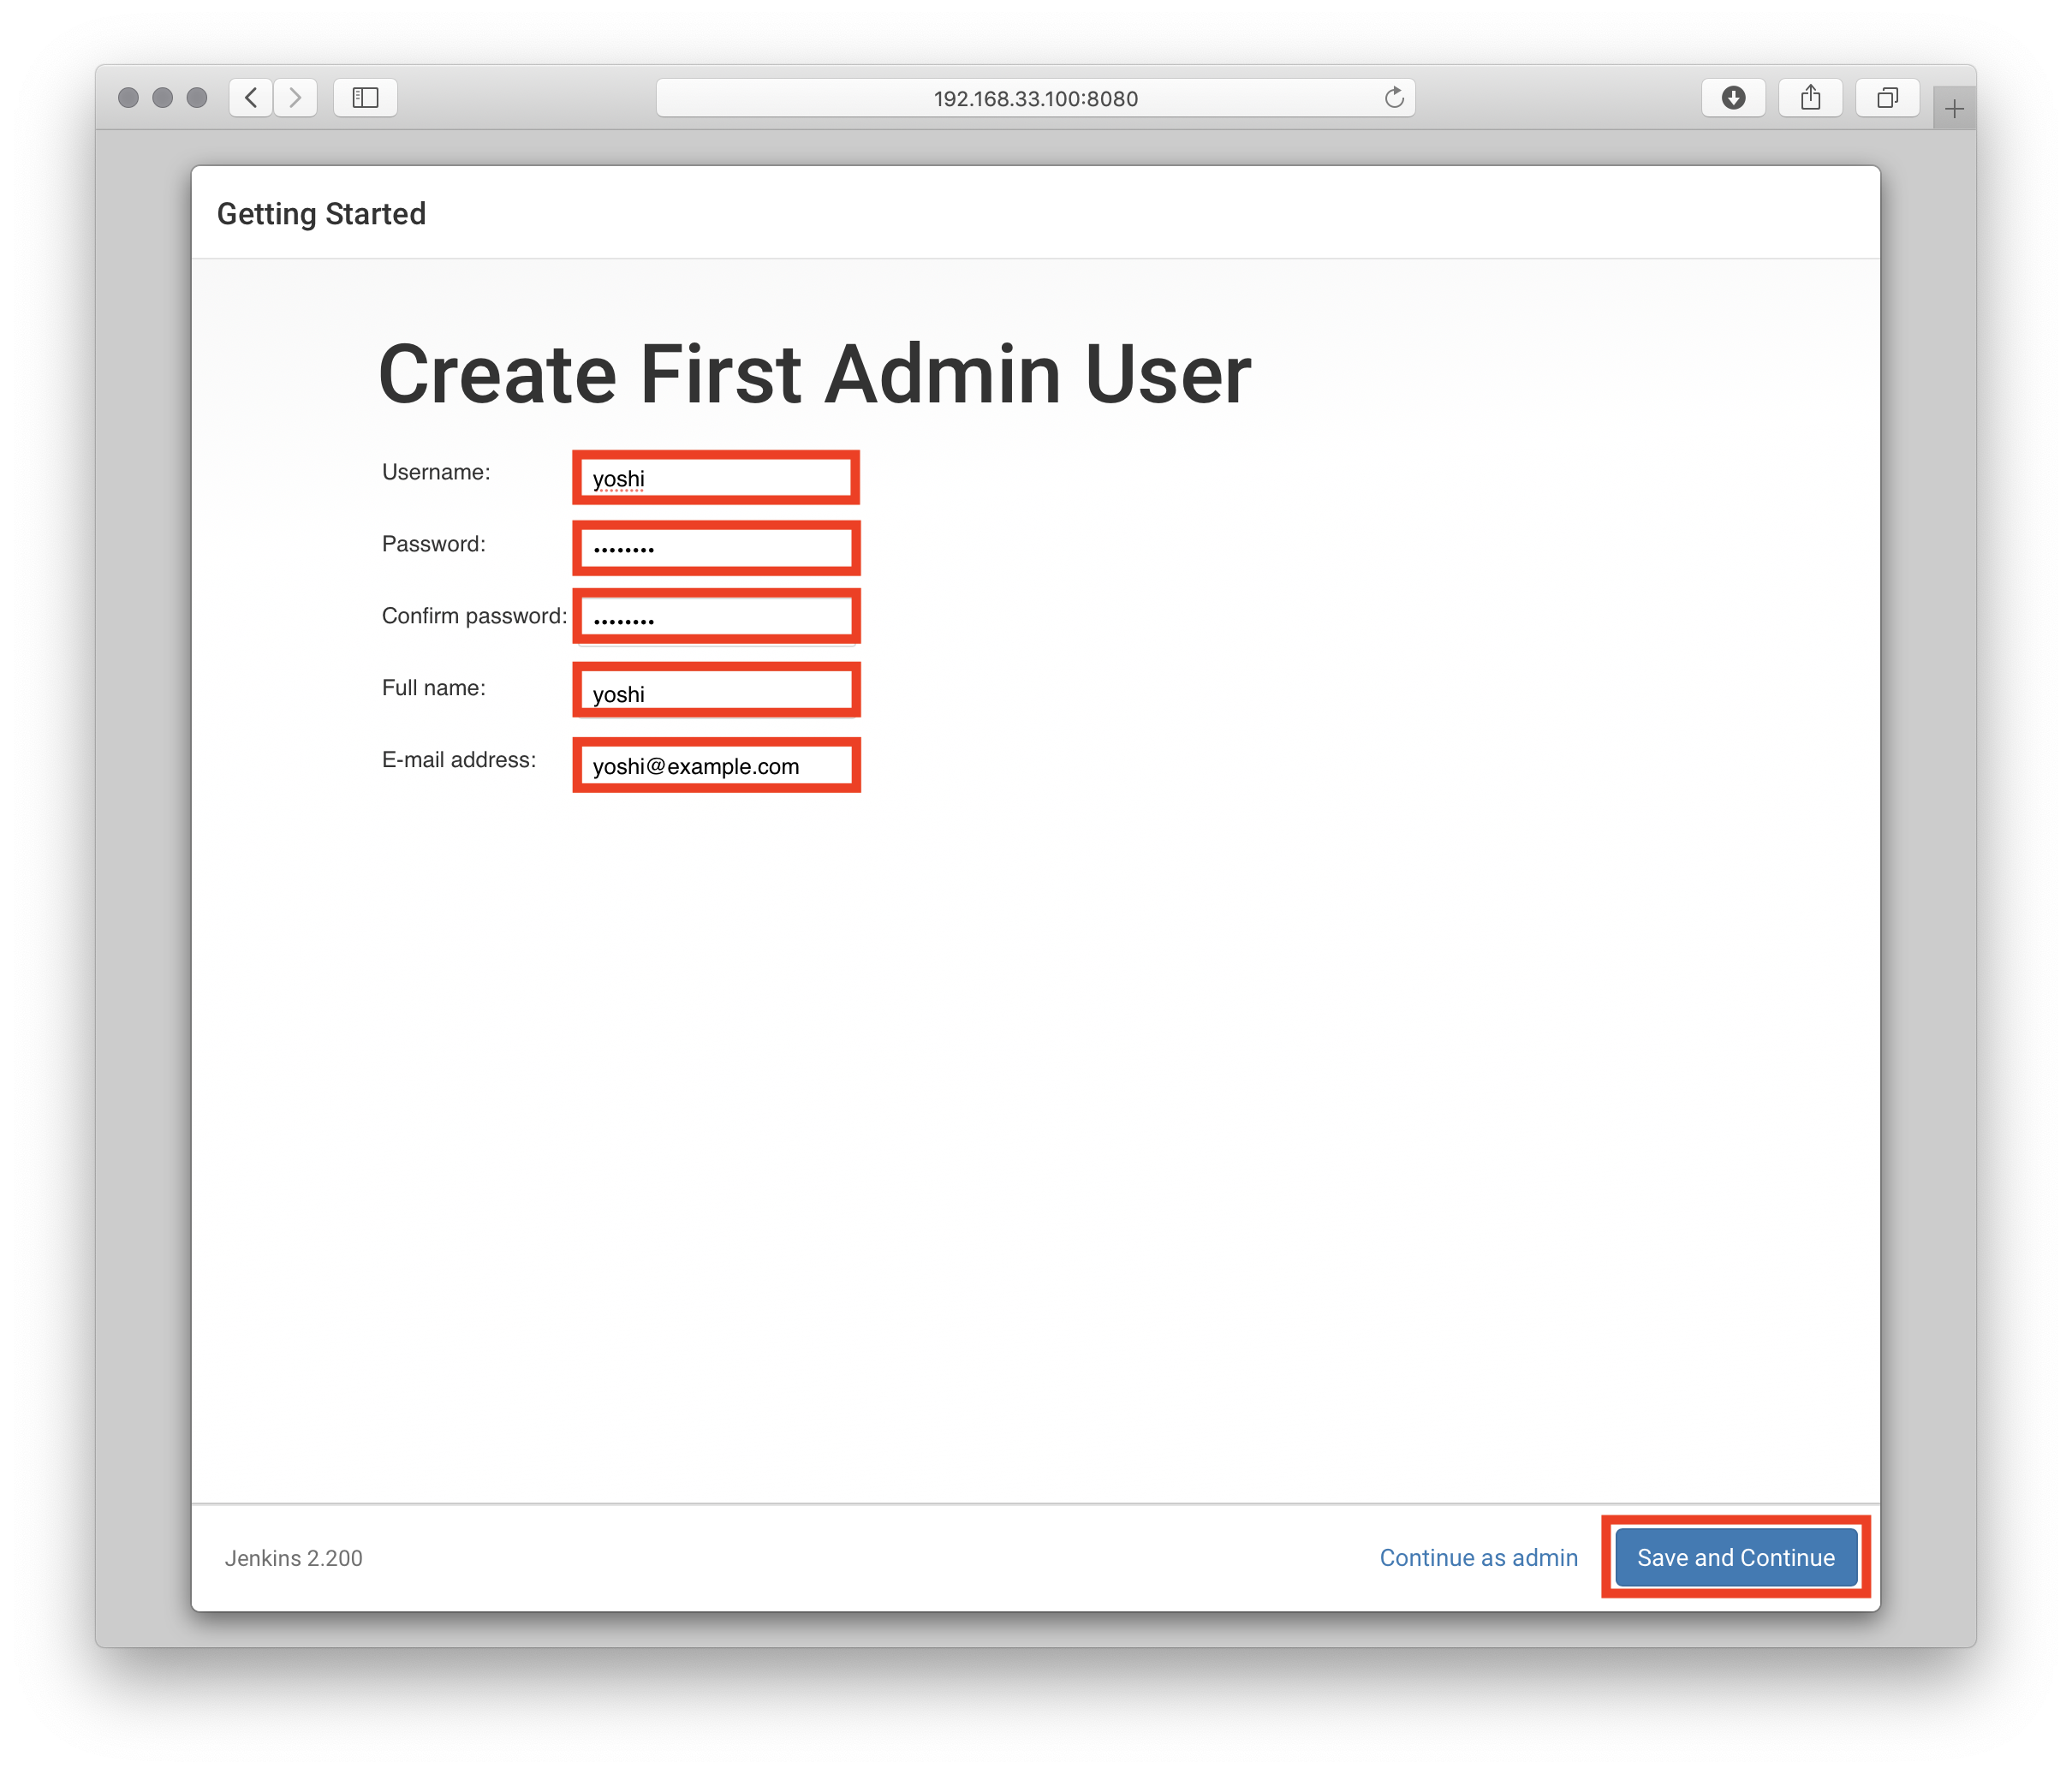Click the Full name field
2072x1774 pixels.
tap(716, 692)
